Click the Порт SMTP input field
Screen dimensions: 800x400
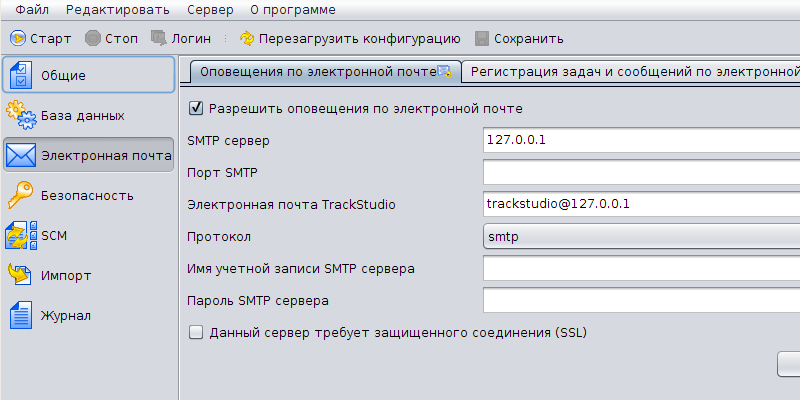(x=641, y=172)
